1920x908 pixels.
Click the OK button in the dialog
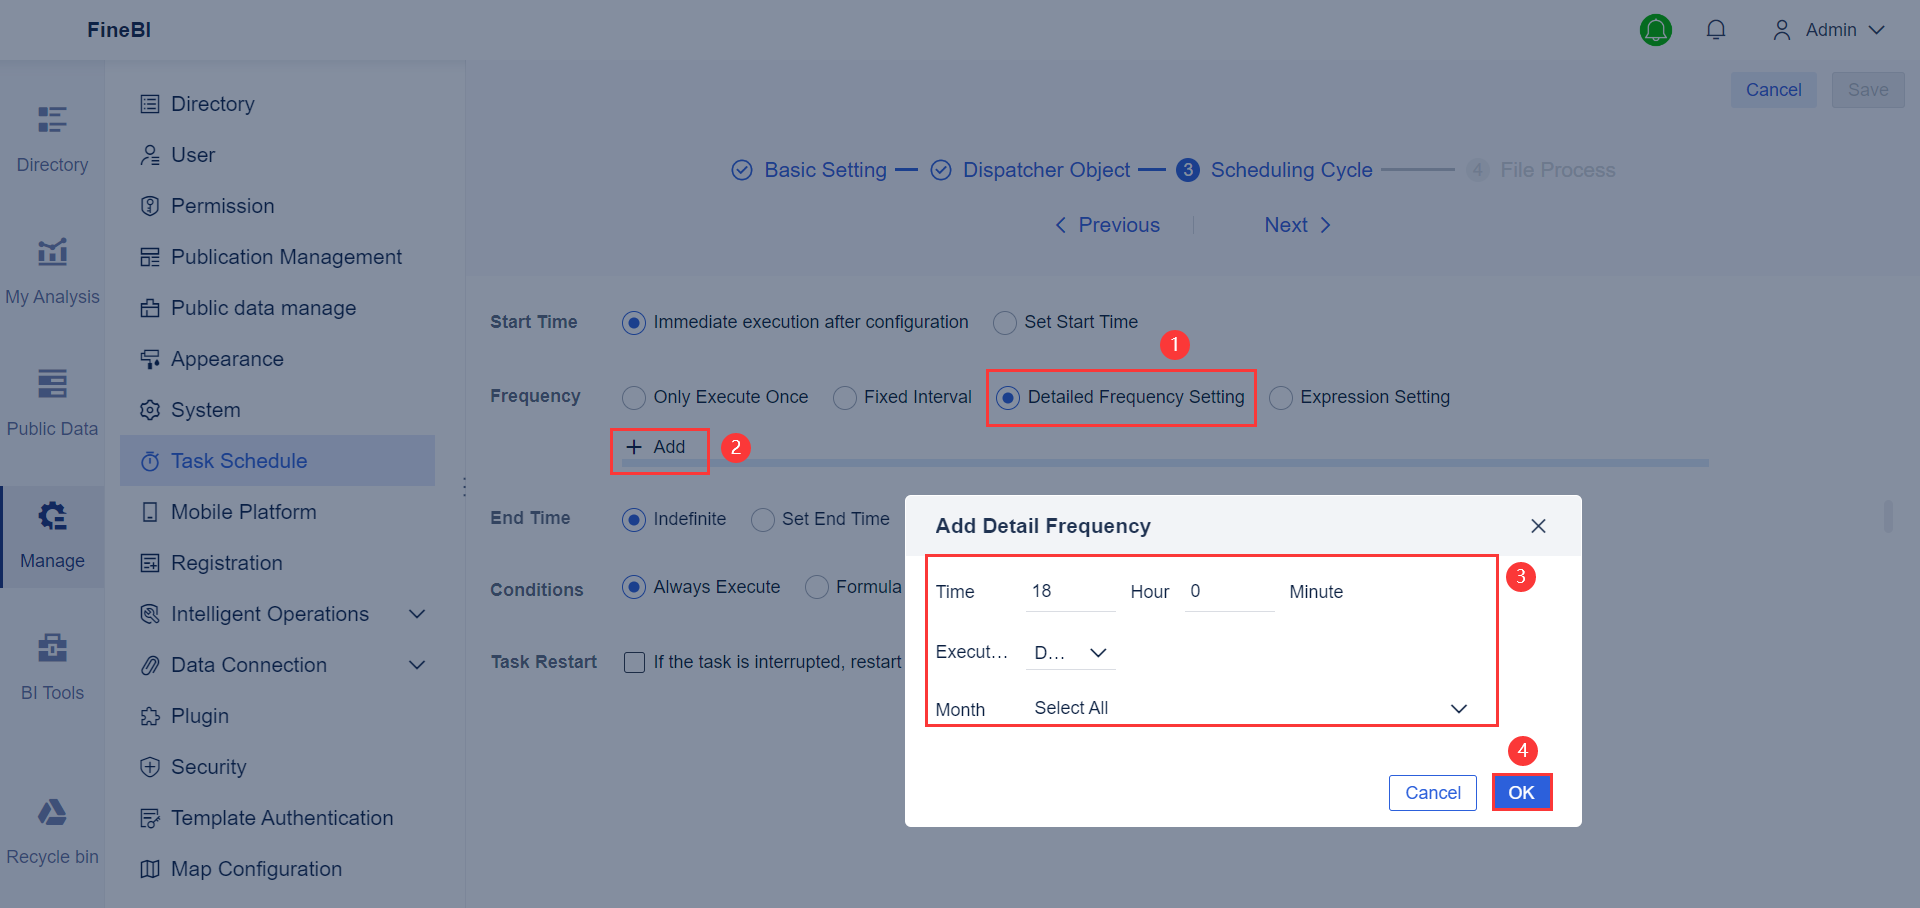click(1521, 792)
